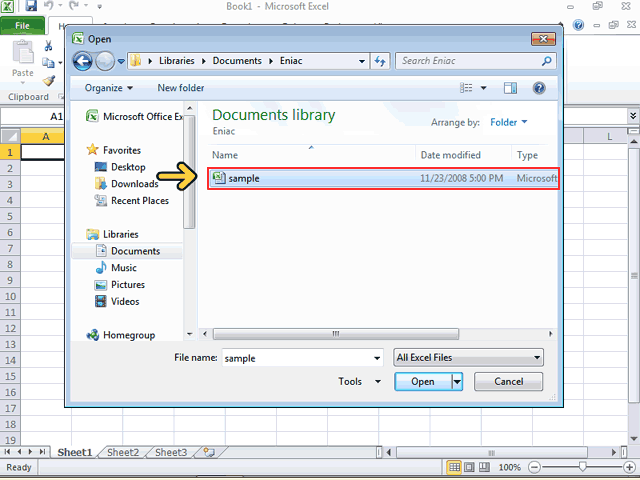The height and width of the screenshot is (480, 640).
Task: Open recent locations dropdown next to Forward arrow
Action: pos(121,61)
